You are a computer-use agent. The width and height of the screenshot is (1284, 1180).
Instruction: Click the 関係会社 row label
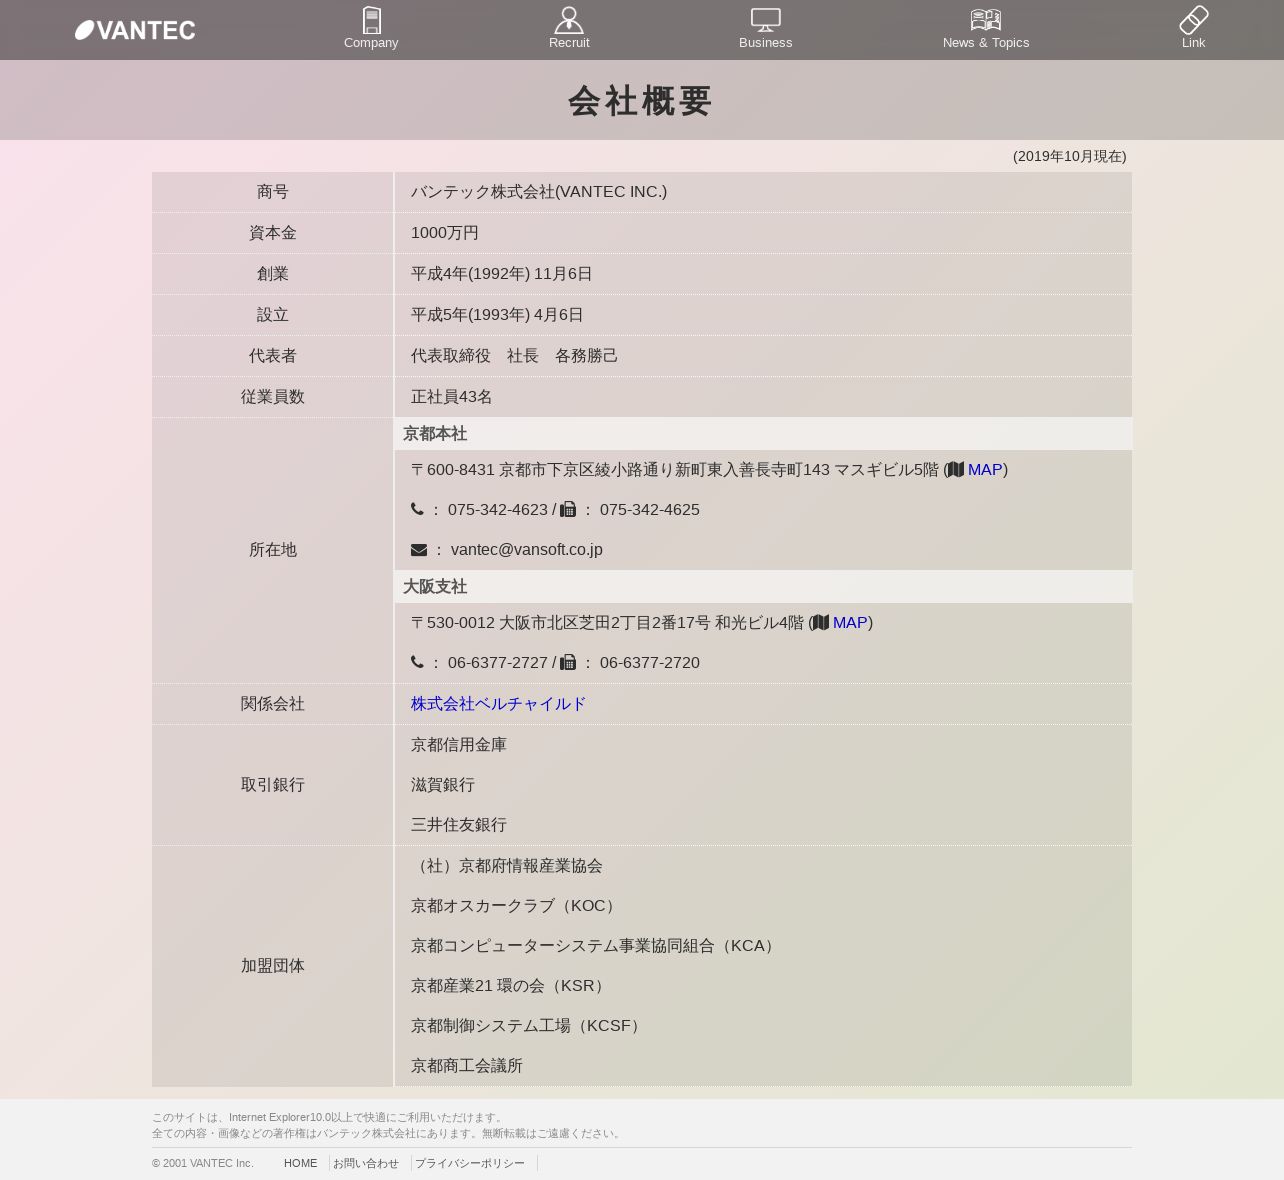(x=273, y=704)
